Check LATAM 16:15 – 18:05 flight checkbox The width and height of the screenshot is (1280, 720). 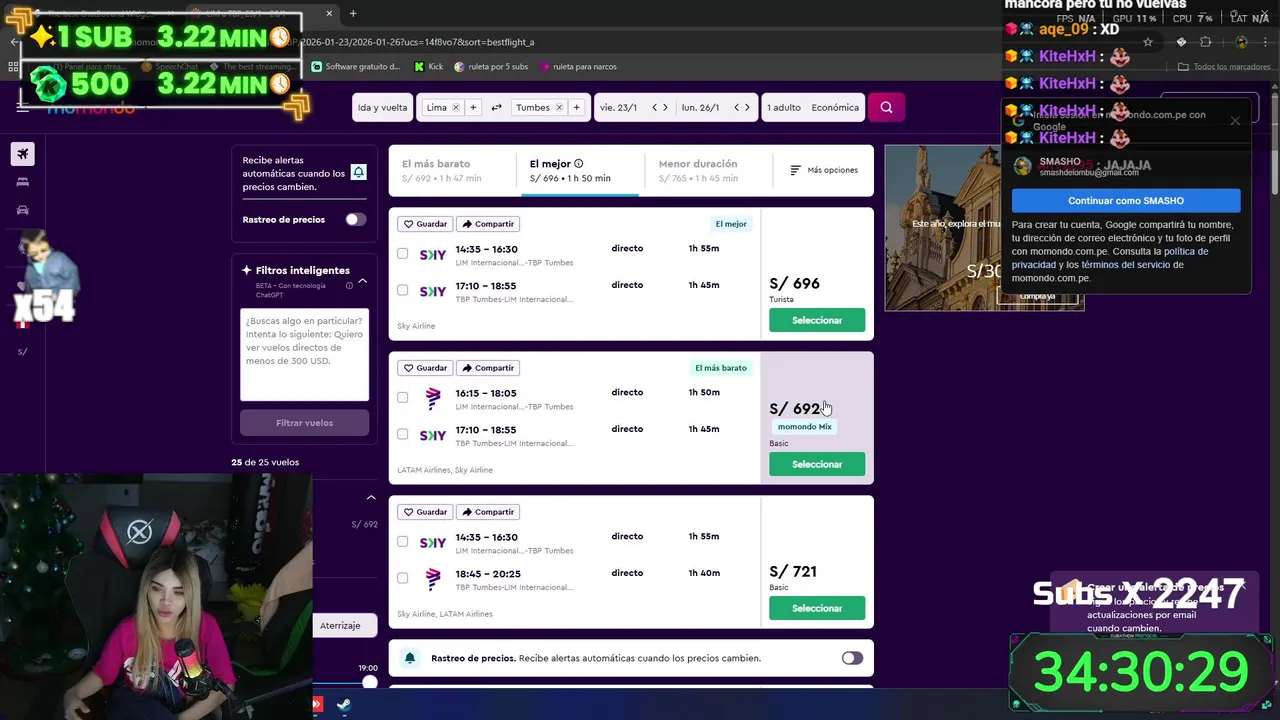coord(403,398)
